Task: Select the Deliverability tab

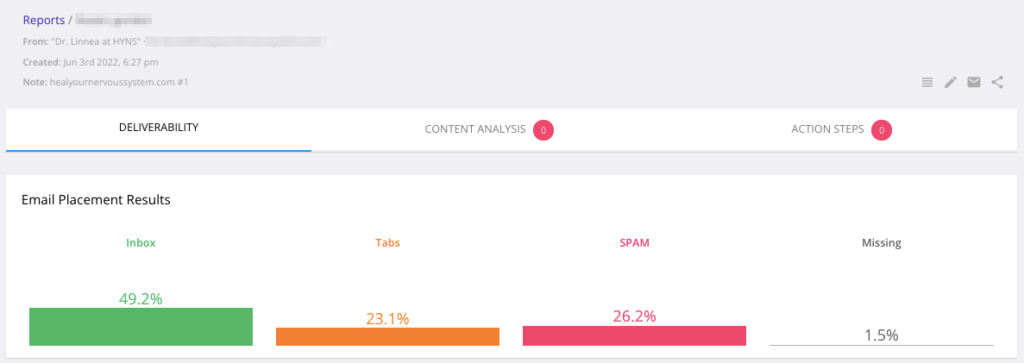Action: (x=159, y=130)
